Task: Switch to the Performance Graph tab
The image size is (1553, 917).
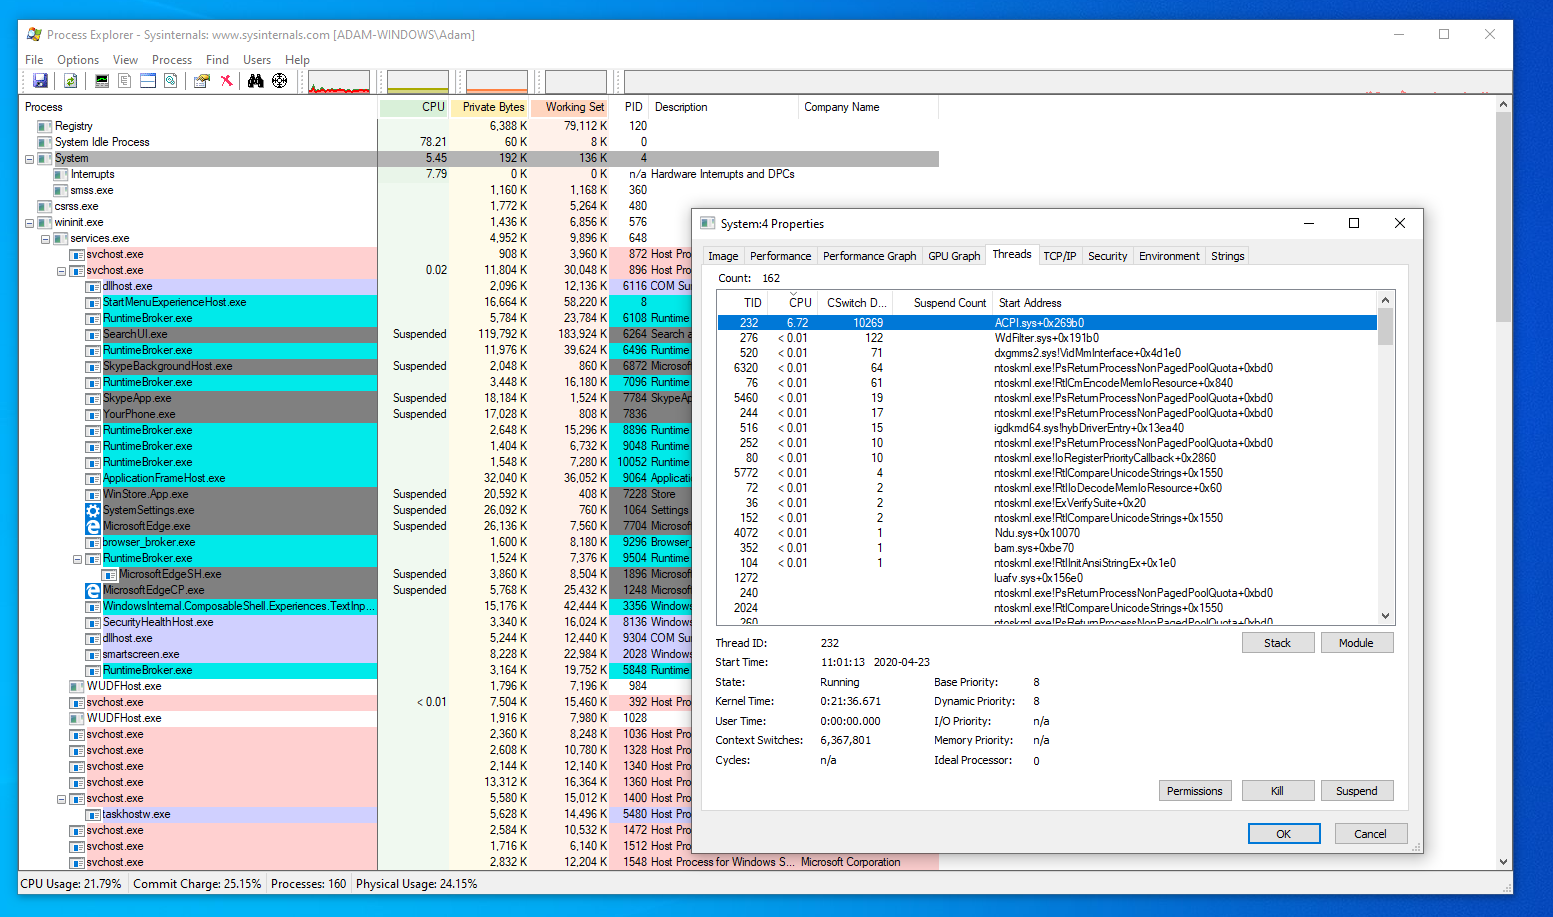Action: click(x=869, y=256)
